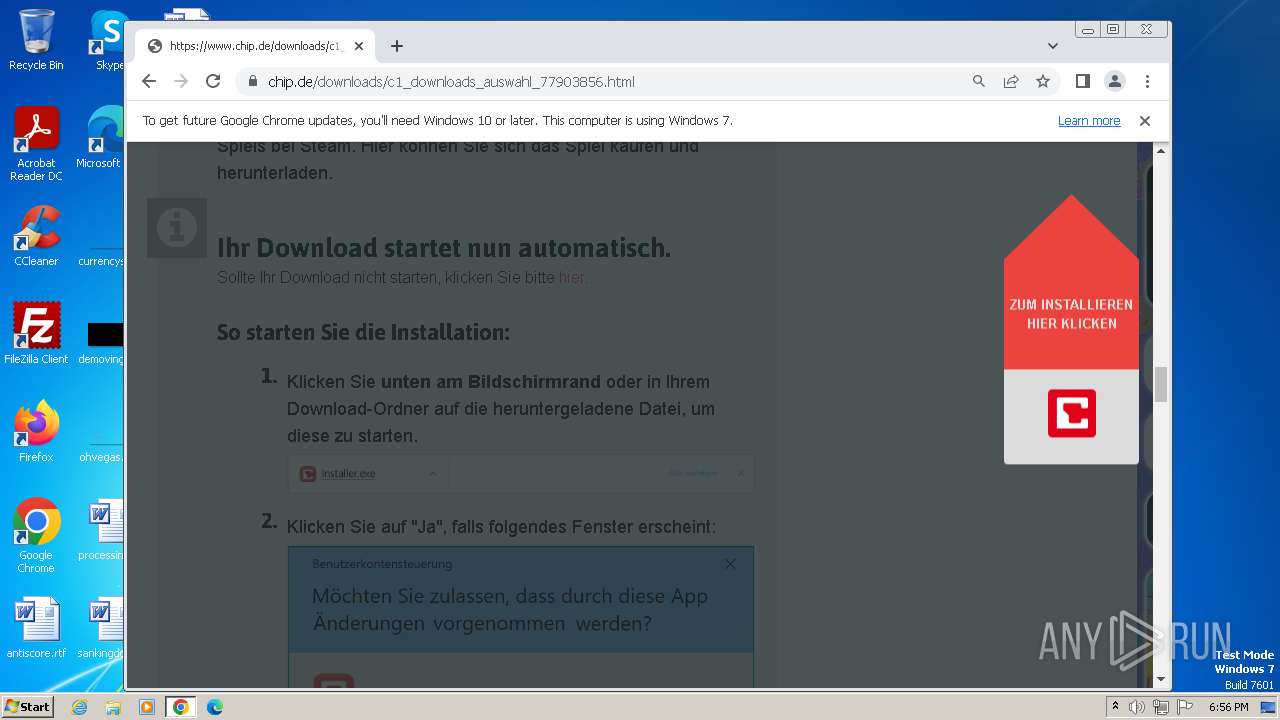
Task: Close the Benutzerkontensteuerung dialog image X
Action: click(x=730, y=564)
